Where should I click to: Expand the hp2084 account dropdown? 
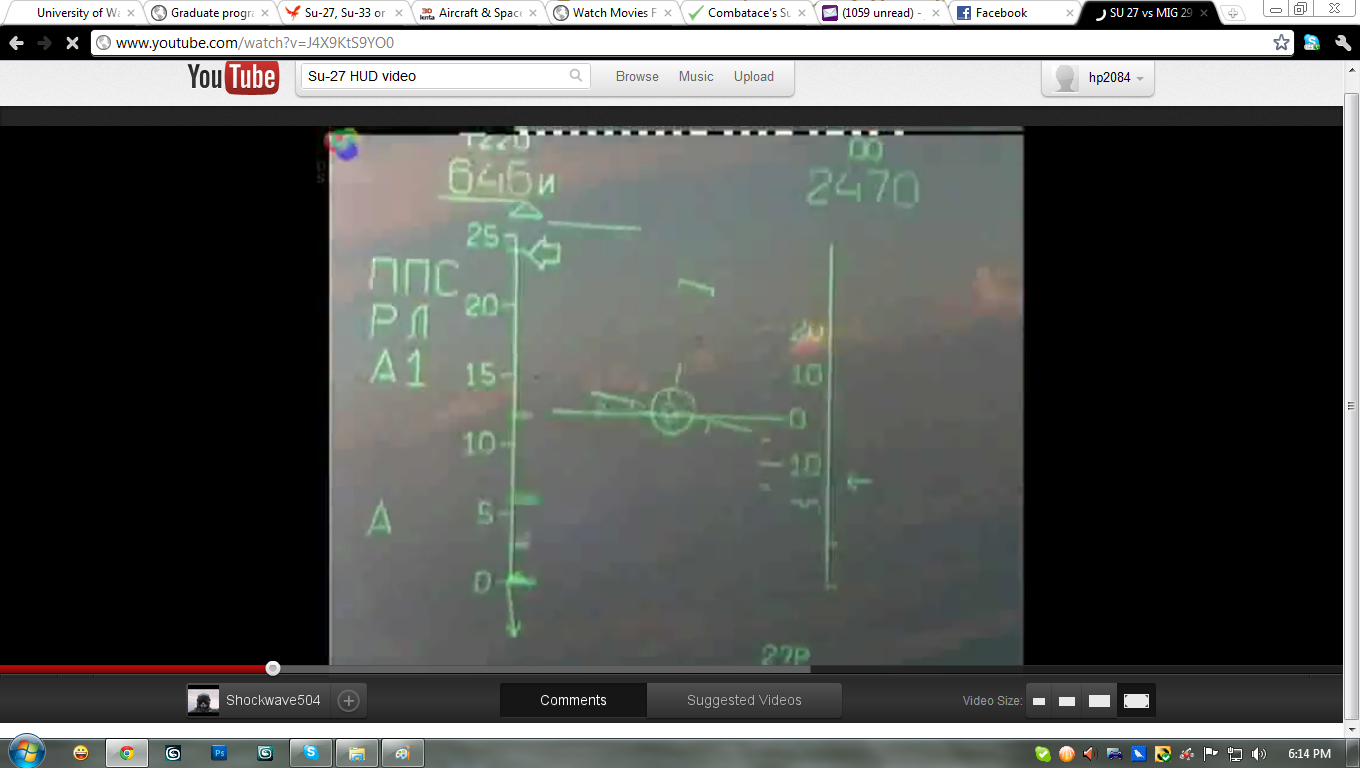[x=1140, y=78]
